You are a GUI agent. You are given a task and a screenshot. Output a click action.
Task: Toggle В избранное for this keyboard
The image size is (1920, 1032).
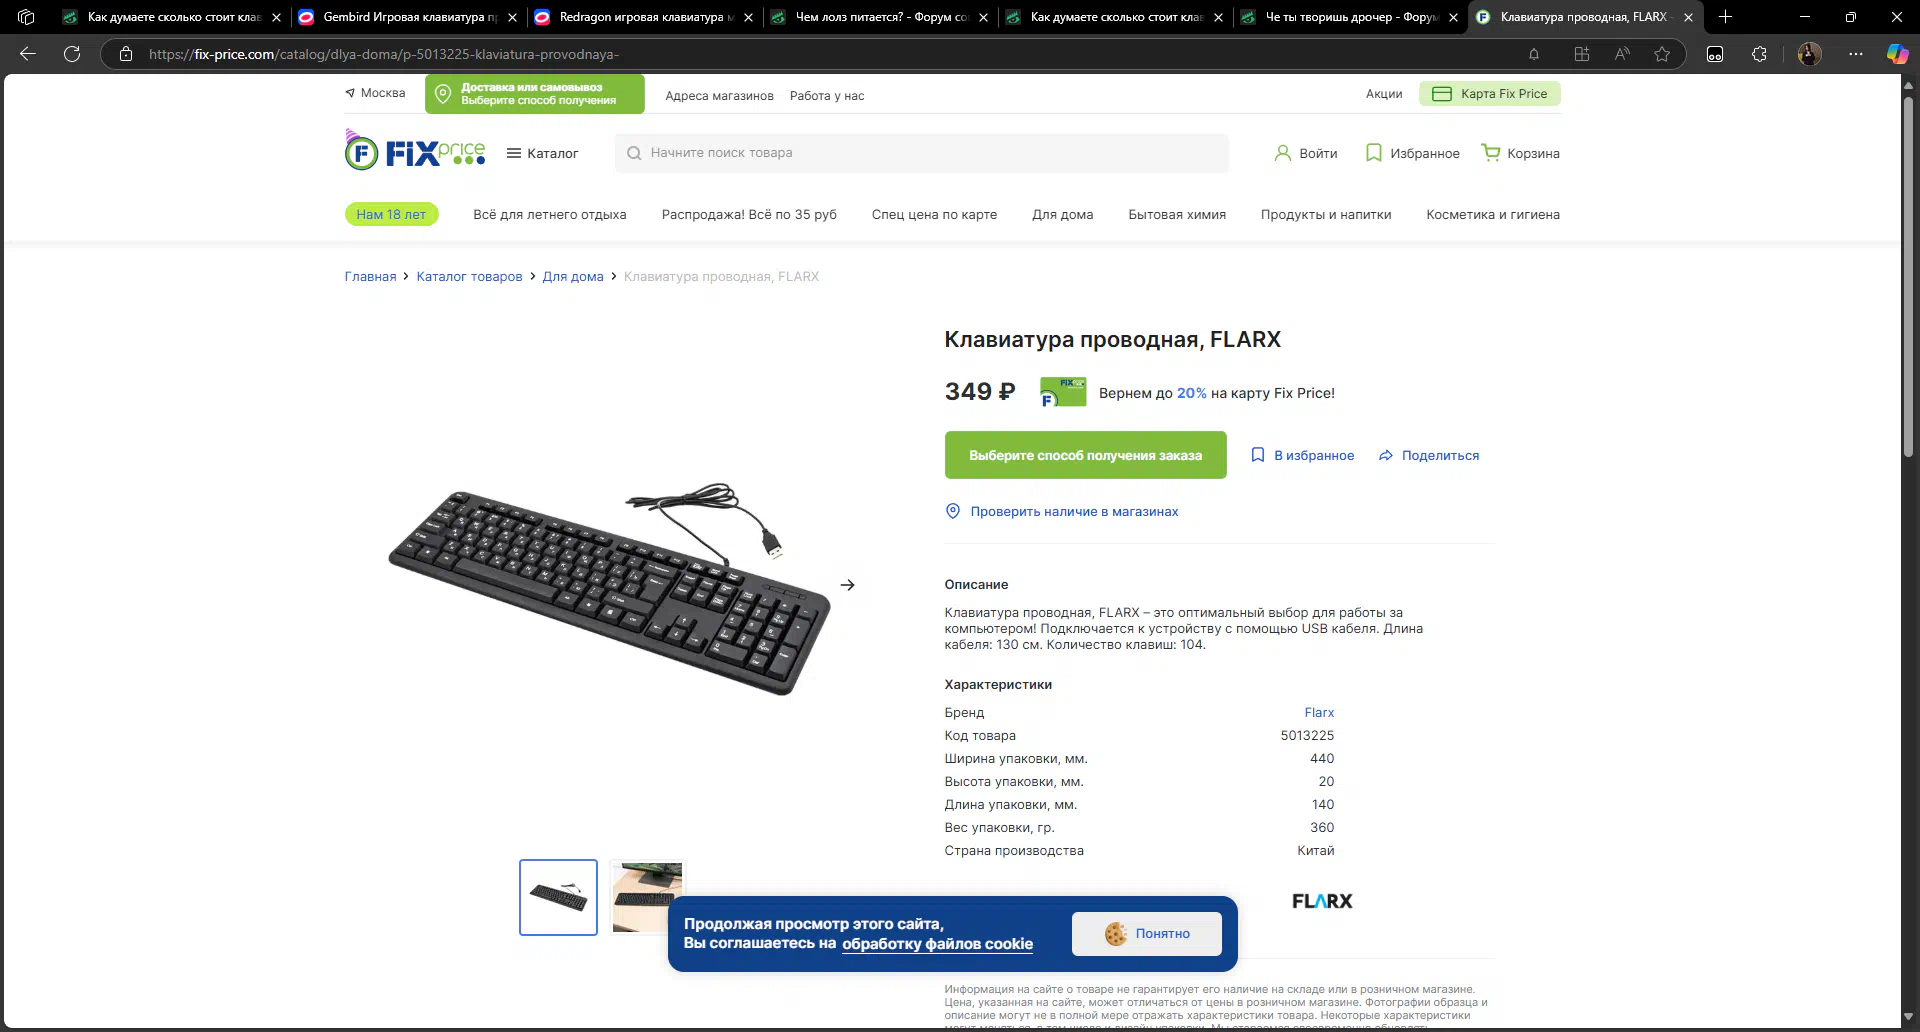(1302, 455)
